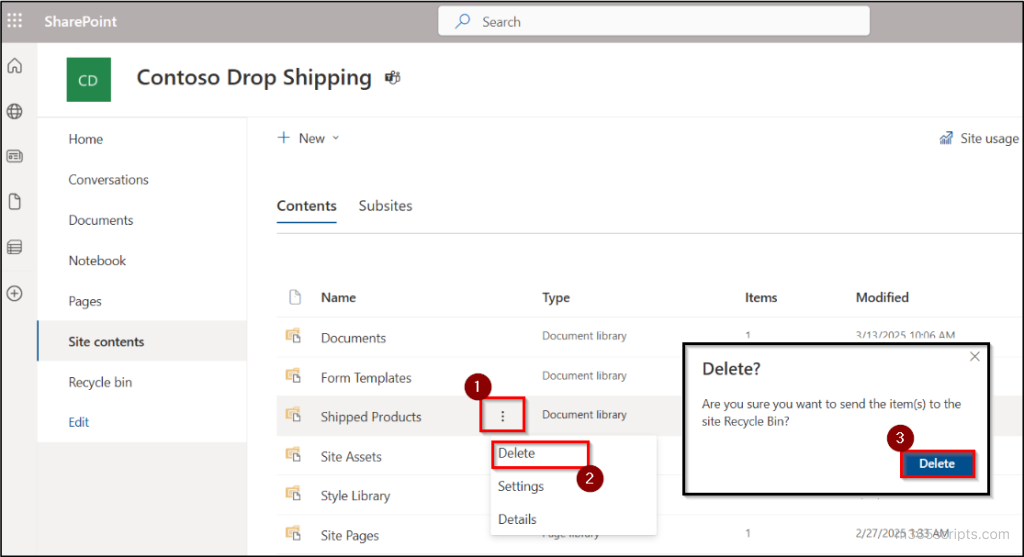Open the news feed icon in app bar
This screenshot has height=557, width=1024.
14,157
